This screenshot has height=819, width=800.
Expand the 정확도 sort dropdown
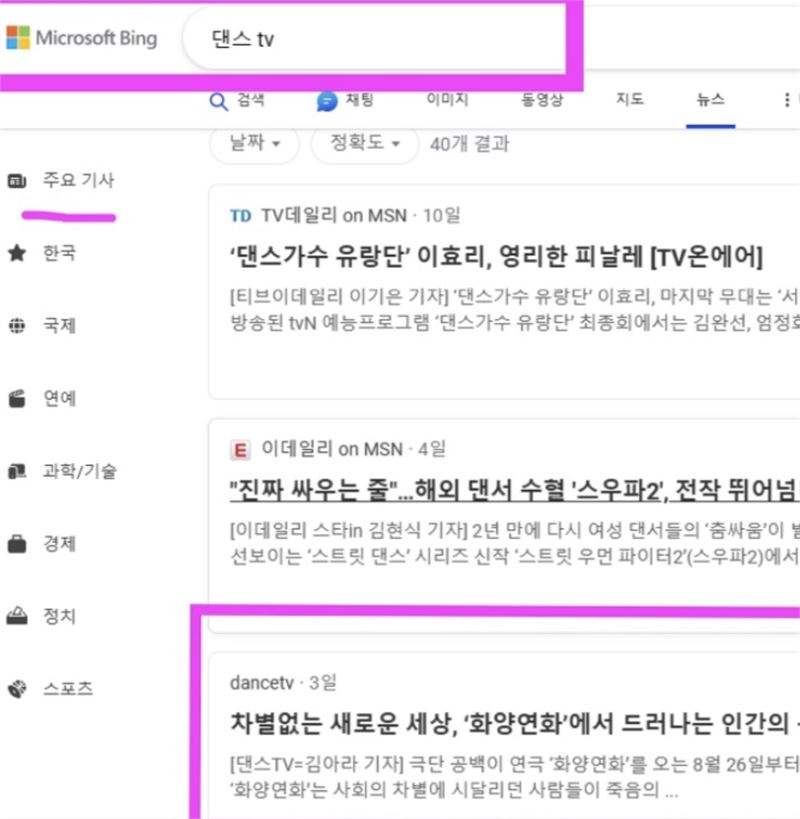pos(364,143)
